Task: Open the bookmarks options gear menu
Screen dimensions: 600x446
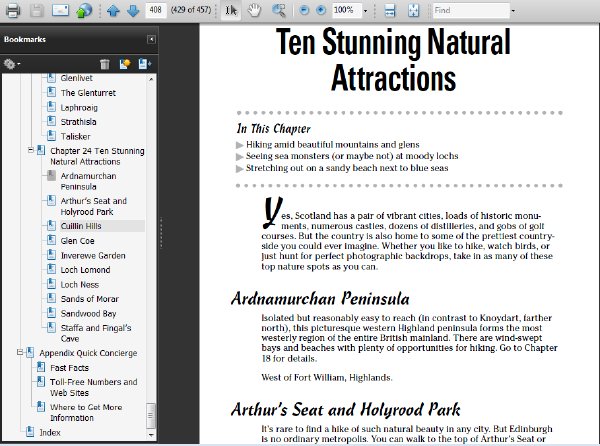Action: coord(11,64)
